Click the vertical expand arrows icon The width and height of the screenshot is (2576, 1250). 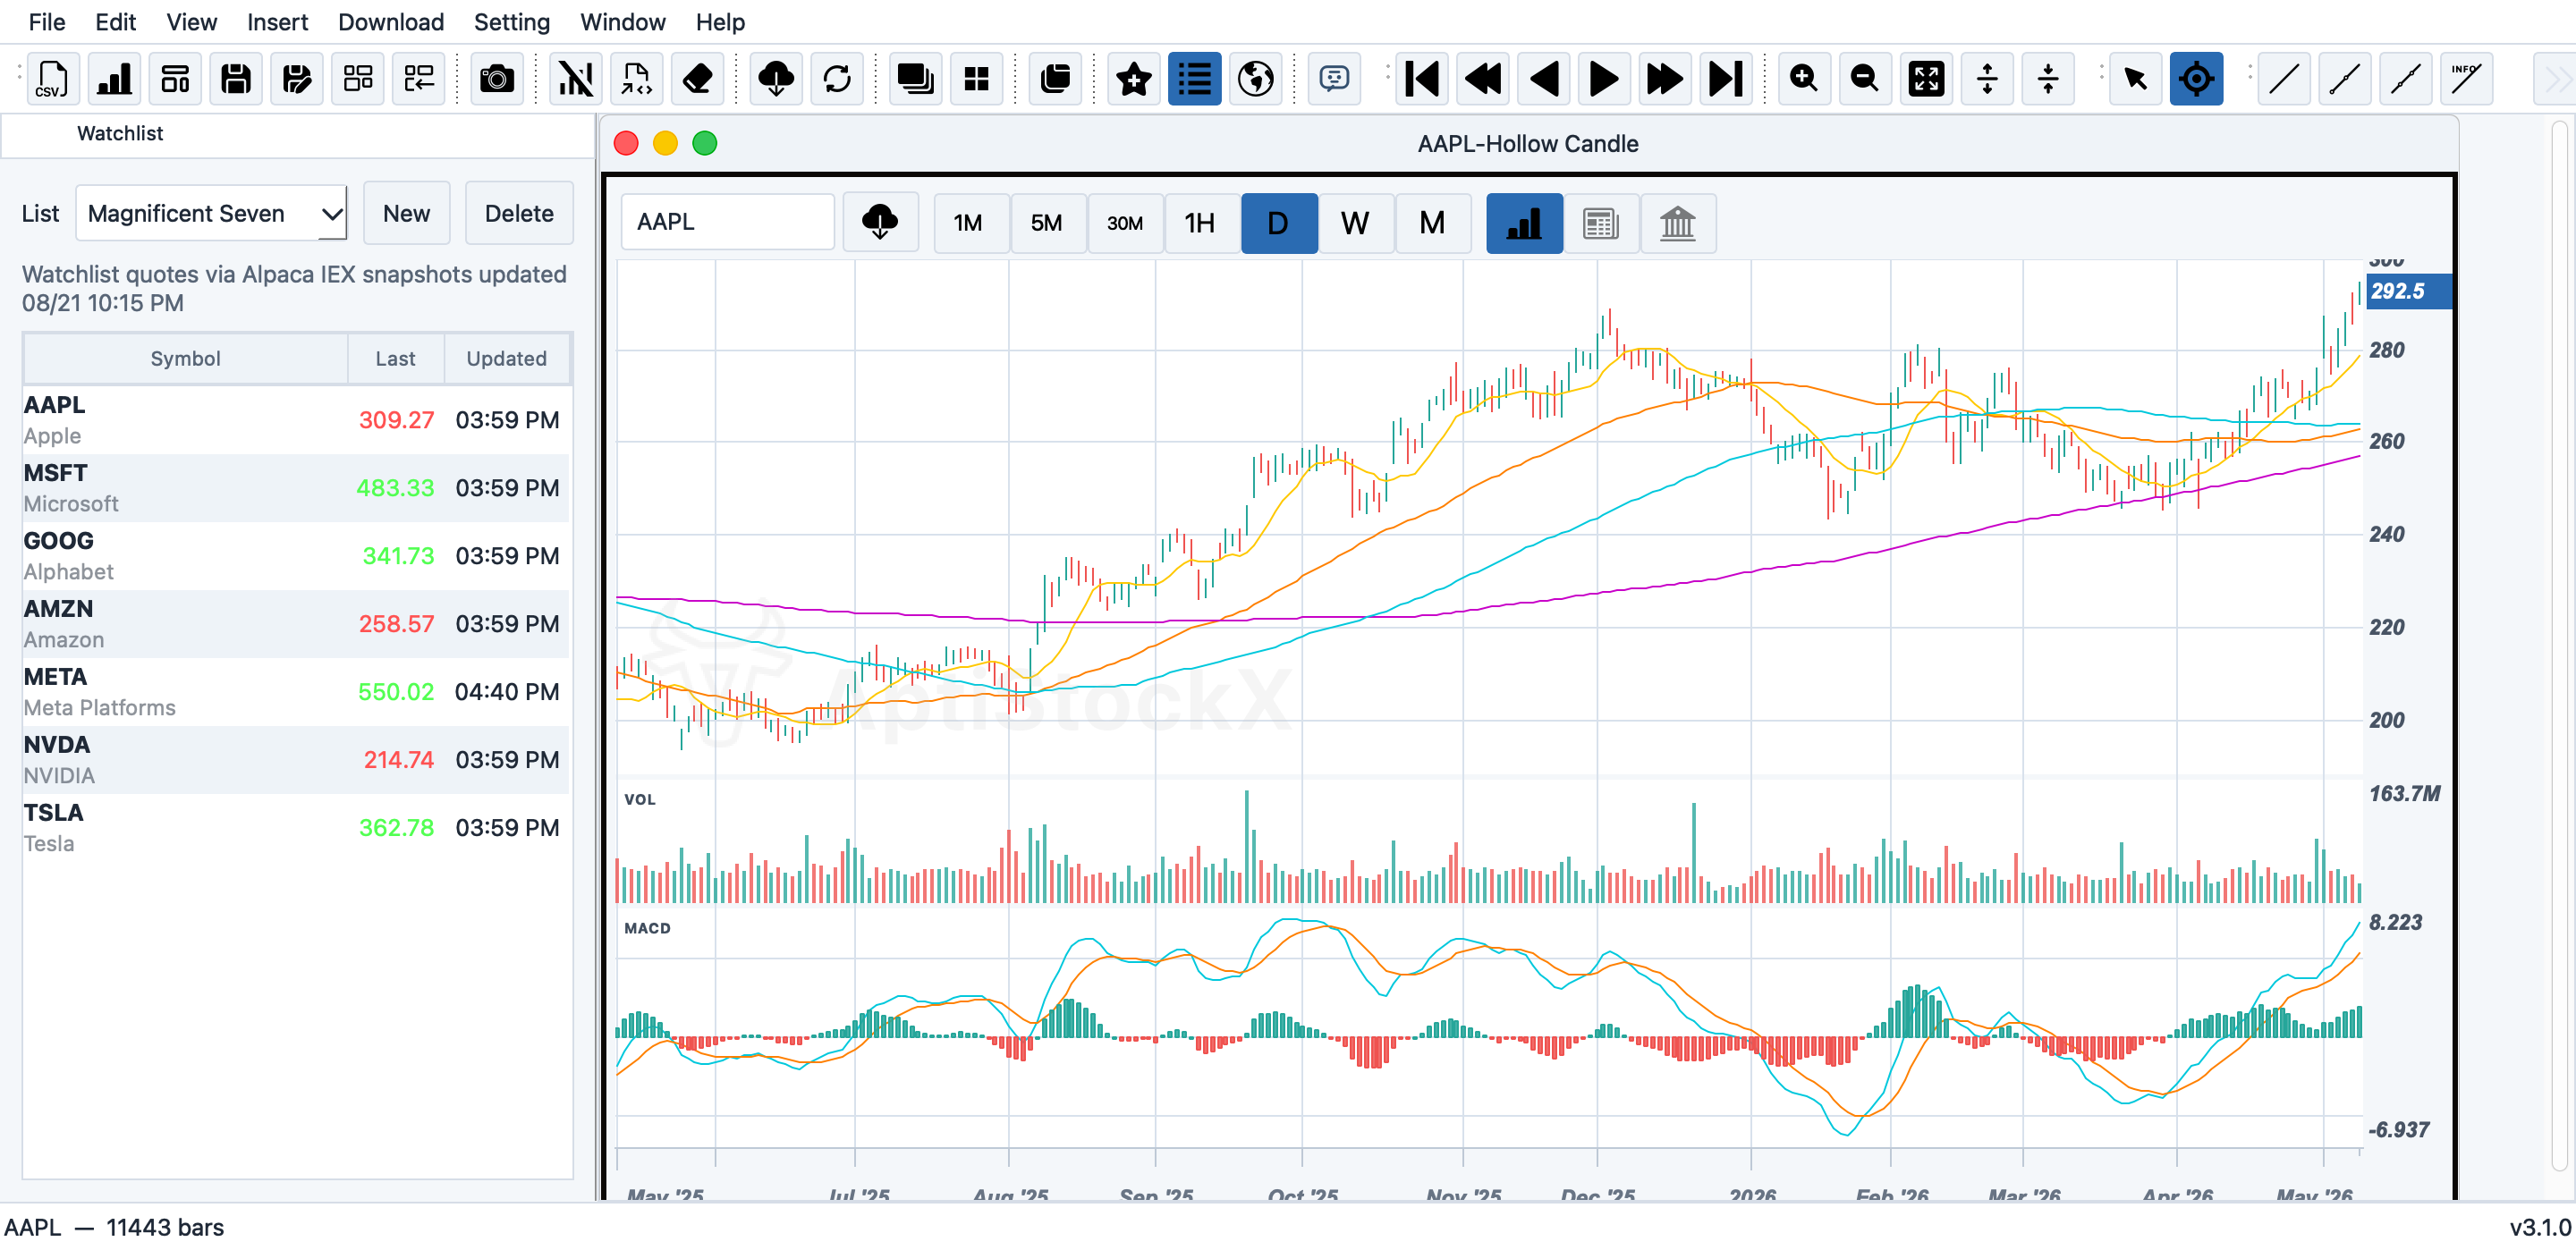point(1987,79)
